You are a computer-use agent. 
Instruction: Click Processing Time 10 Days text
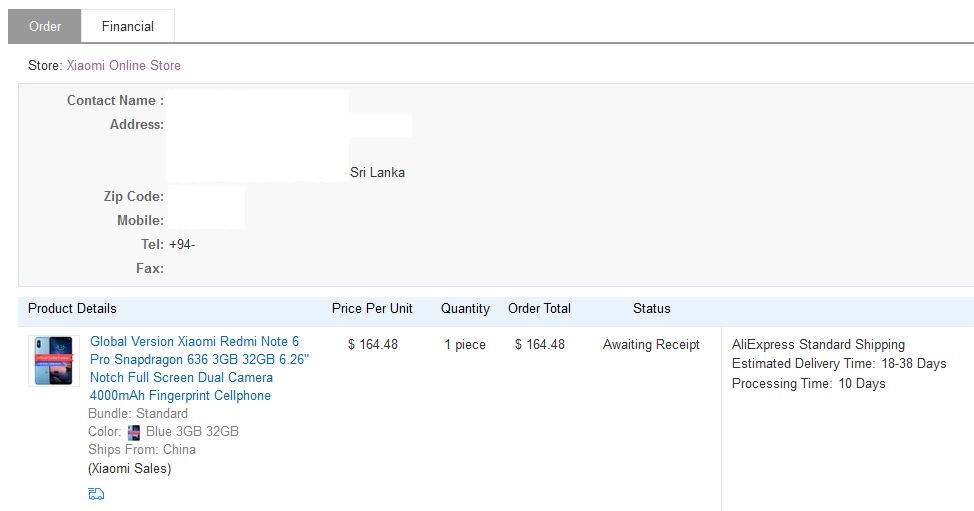coord(809,384)
